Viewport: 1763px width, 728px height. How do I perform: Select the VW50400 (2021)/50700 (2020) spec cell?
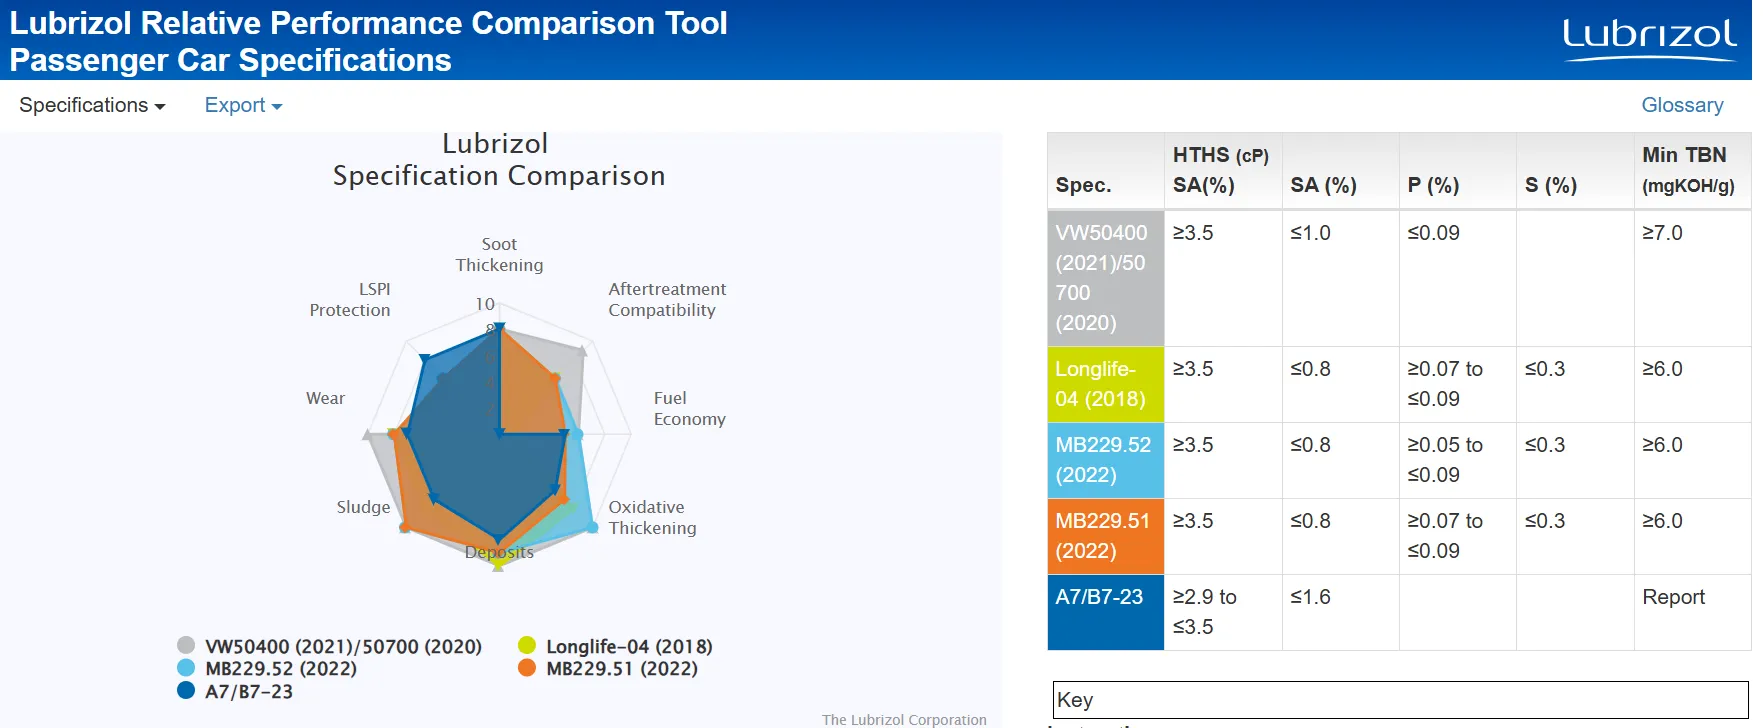click(x=1106, y=278)
